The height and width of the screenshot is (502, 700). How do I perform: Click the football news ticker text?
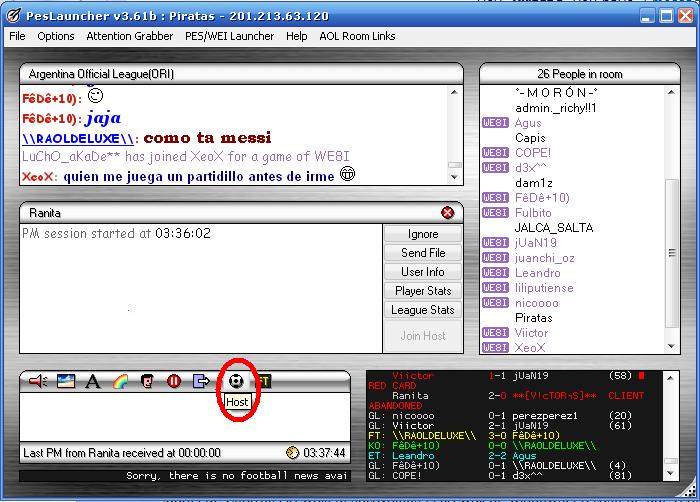click(x=237, y=476)
